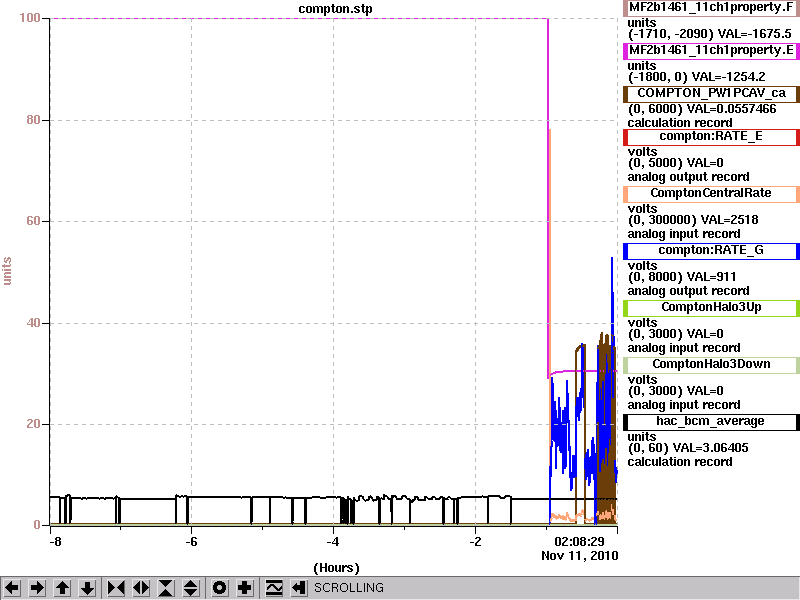
Task: Click the 40 y-axis tick label
Action: coord(33,323)
